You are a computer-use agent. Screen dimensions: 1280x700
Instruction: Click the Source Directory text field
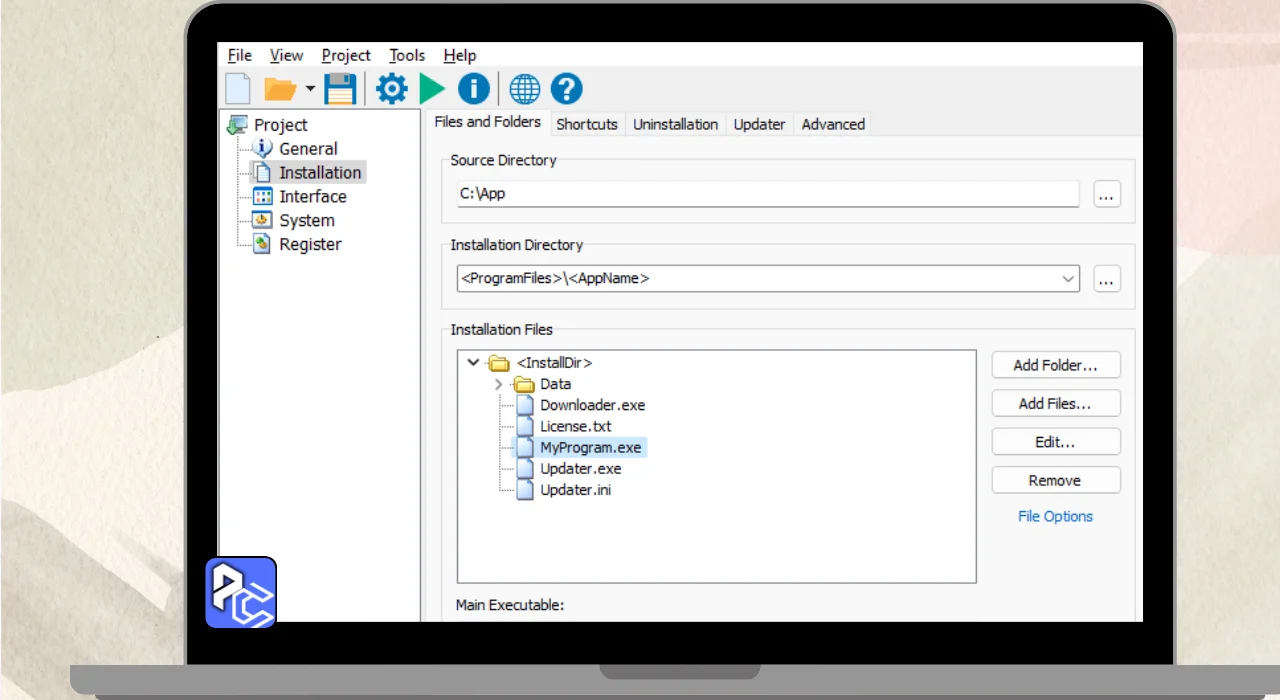pos(767,194)
